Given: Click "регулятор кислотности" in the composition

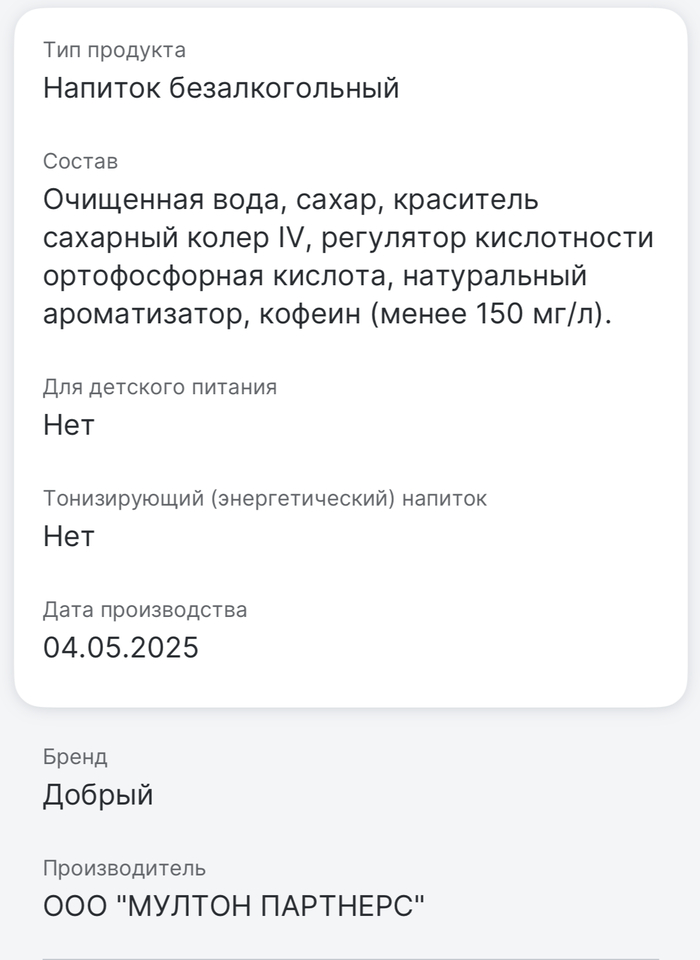Looking at the screenshot, I should (489, 238).
